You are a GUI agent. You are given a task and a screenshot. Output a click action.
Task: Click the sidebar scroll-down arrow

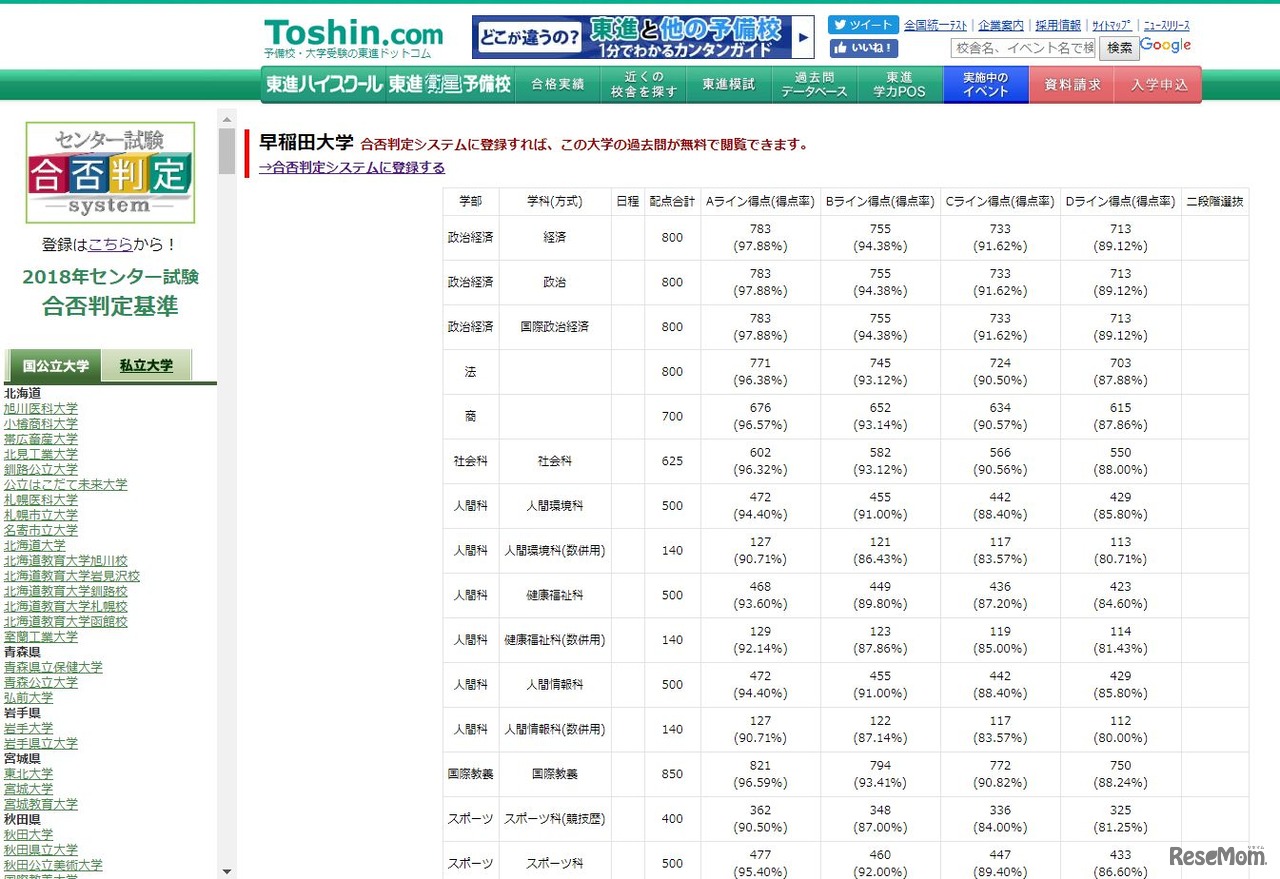click(227, 870)
